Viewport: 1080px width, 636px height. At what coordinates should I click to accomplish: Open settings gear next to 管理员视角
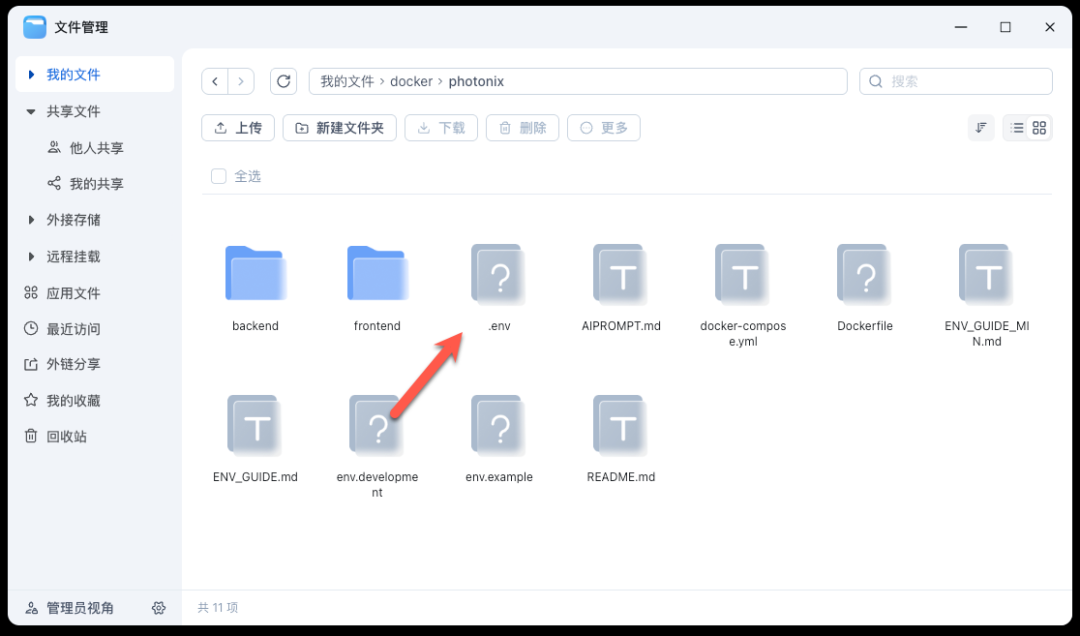coord(158,608)
